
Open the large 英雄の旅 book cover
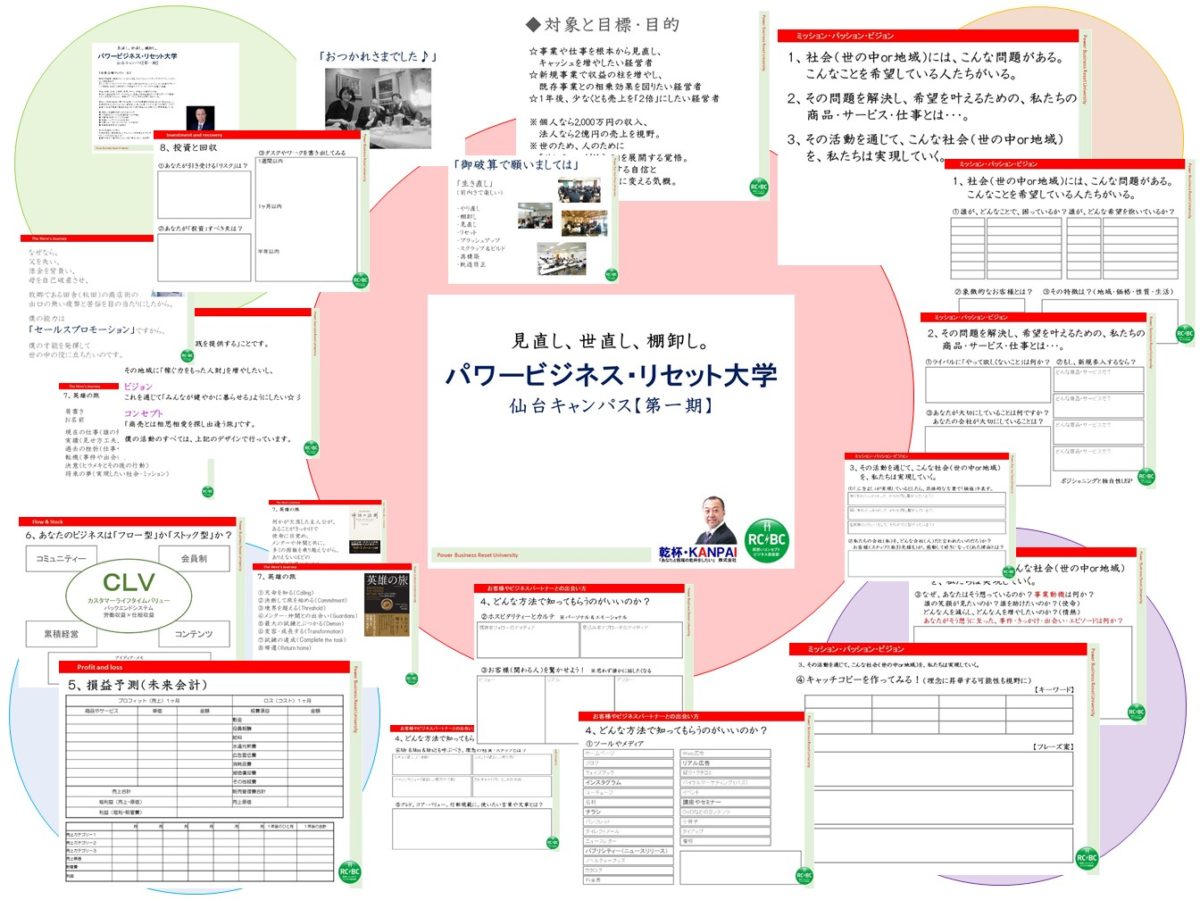(x=385, y=602)
